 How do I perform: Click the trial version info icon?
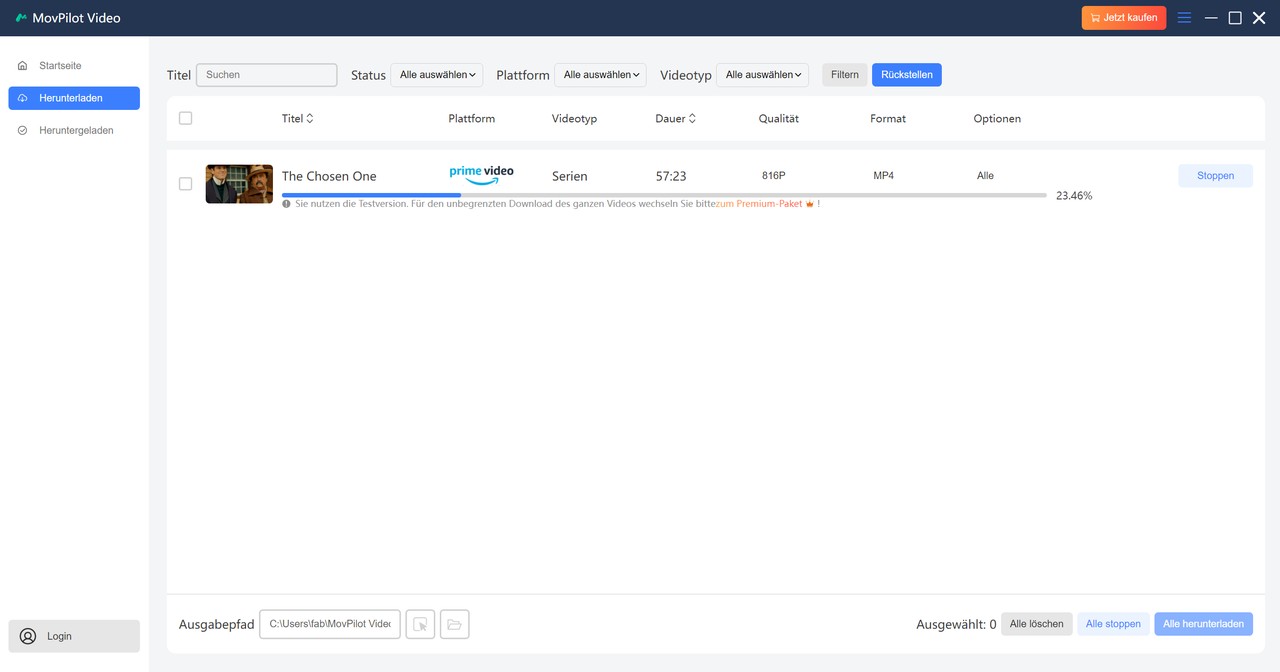287,203
